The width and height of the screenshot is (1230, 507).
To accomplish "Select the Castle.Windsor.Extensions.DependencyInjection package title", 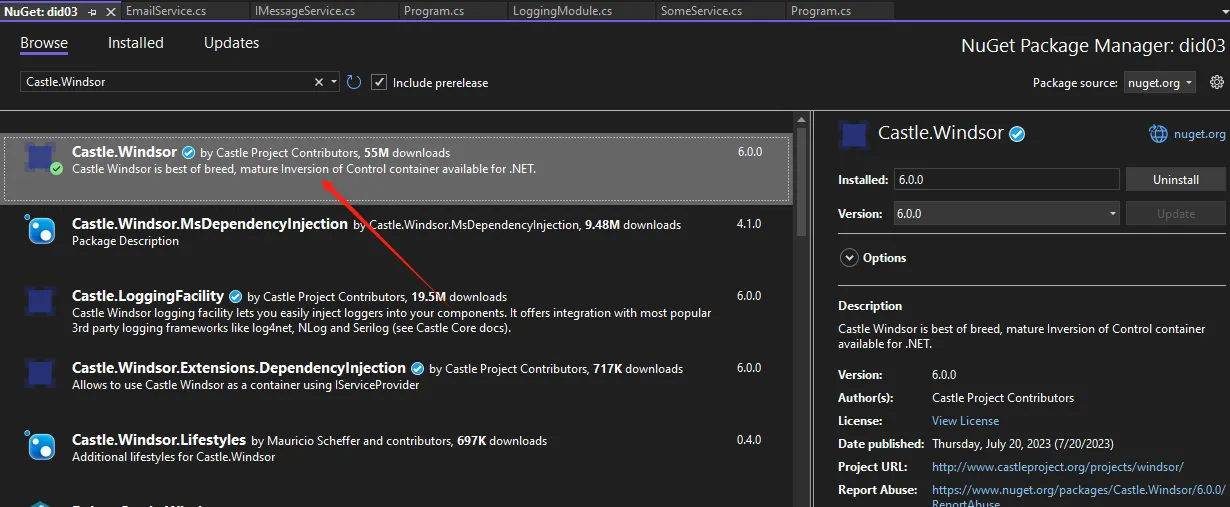I will (x=239, y=368).
